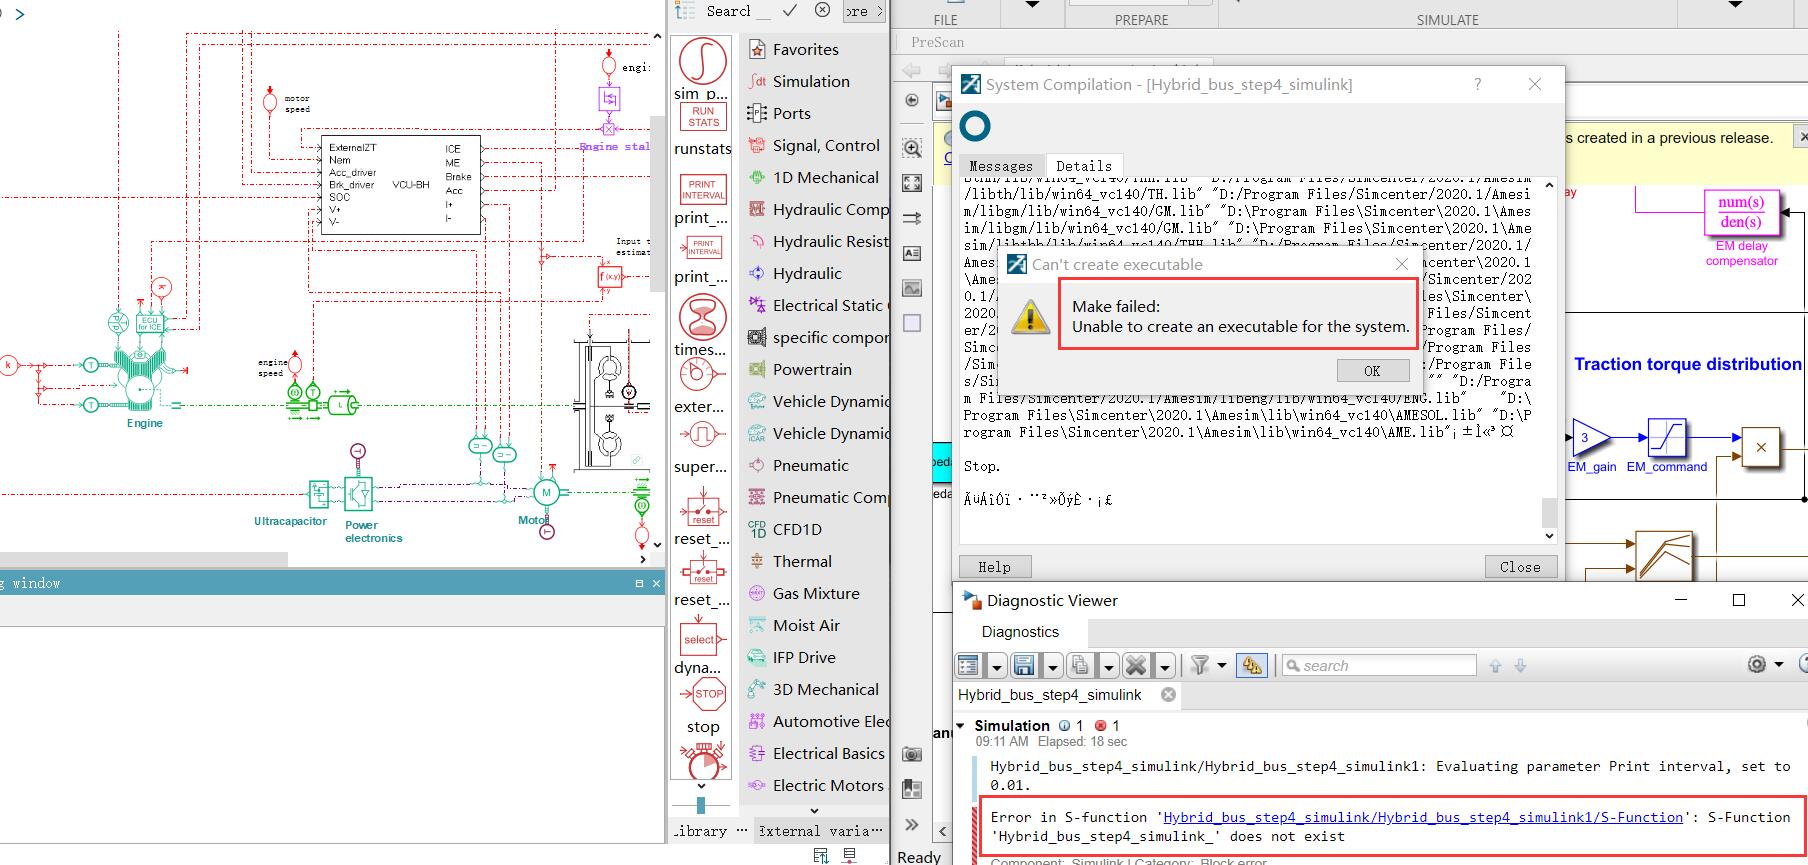This screenshot has width=1808, height=865.
Task: Open the Thermal library category
Action: pos(802,561)
